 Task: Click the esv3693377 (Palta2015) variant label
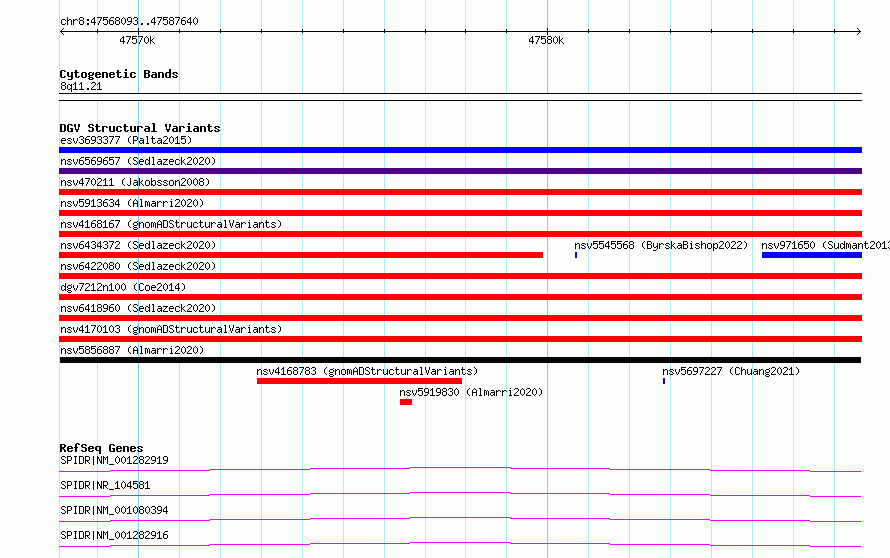click(x=126, y=140)
